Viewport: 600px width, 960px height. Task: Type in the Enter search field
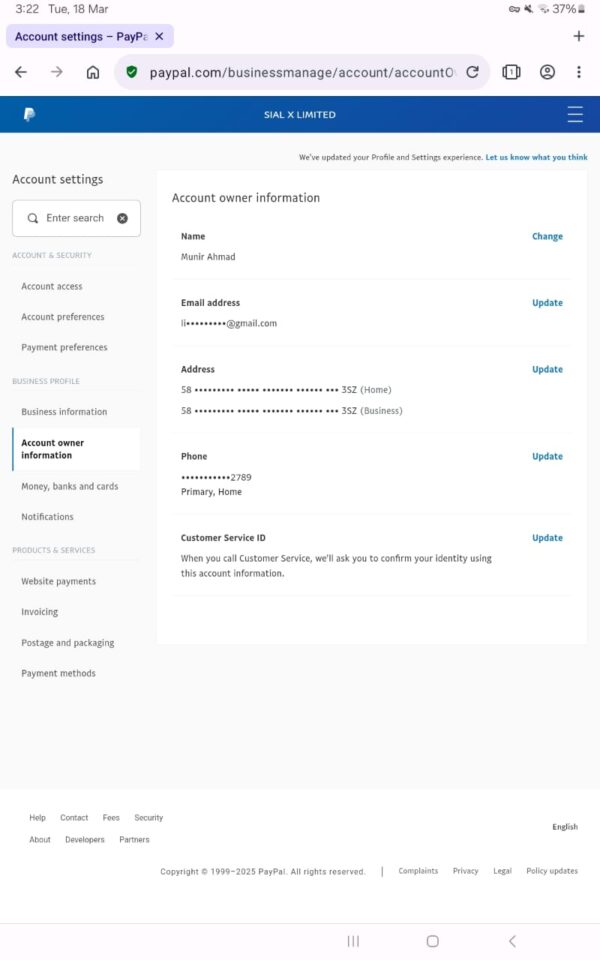(x=75, y=218)
